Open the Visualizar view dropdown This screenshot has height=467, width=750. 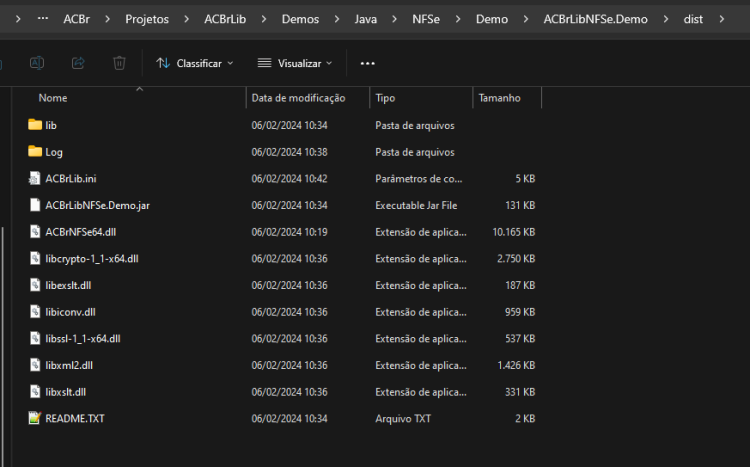click(295, 63)
